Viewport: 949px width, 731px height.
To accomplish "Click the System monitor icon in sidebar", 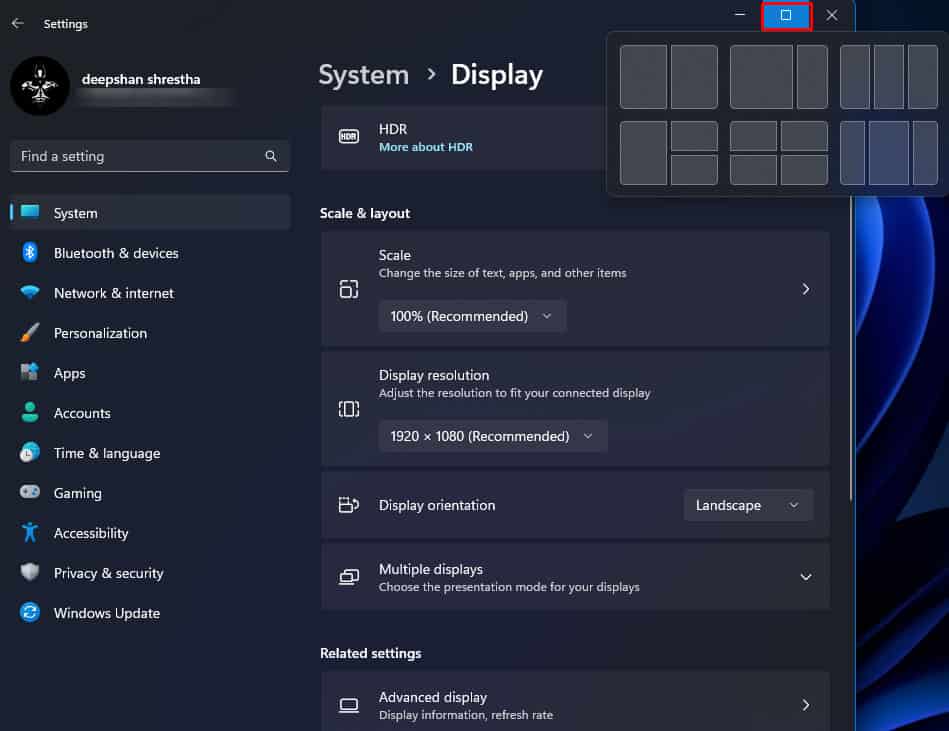I will pos(30,212).
